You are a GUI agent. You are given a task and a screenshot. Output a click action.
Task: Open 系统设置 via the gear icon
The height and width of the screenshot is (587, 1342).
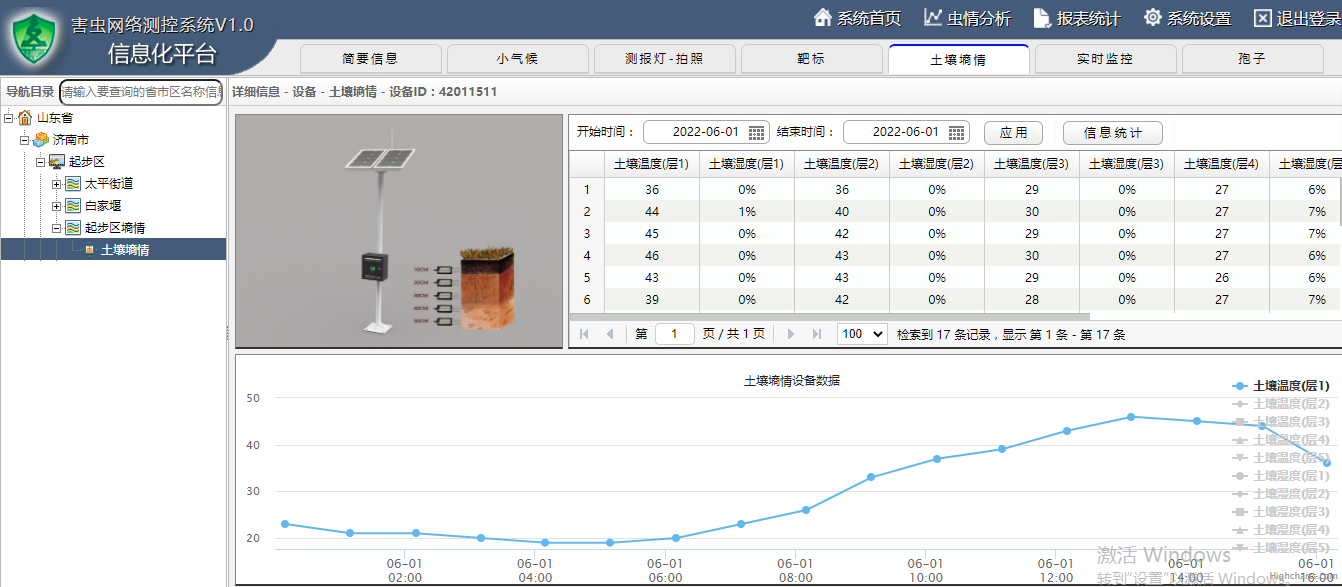point(1153,18)
